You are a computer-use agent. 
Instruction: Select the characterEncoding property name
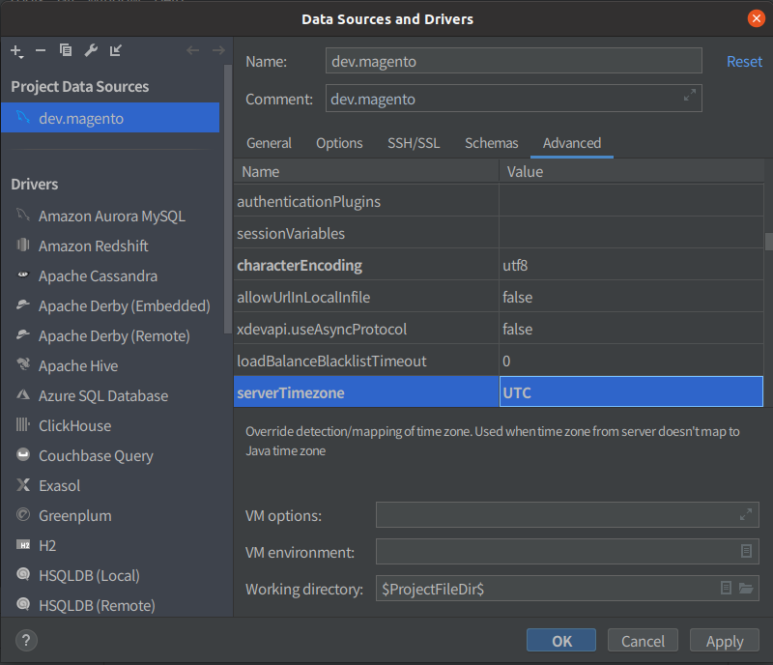pos(299,265)
